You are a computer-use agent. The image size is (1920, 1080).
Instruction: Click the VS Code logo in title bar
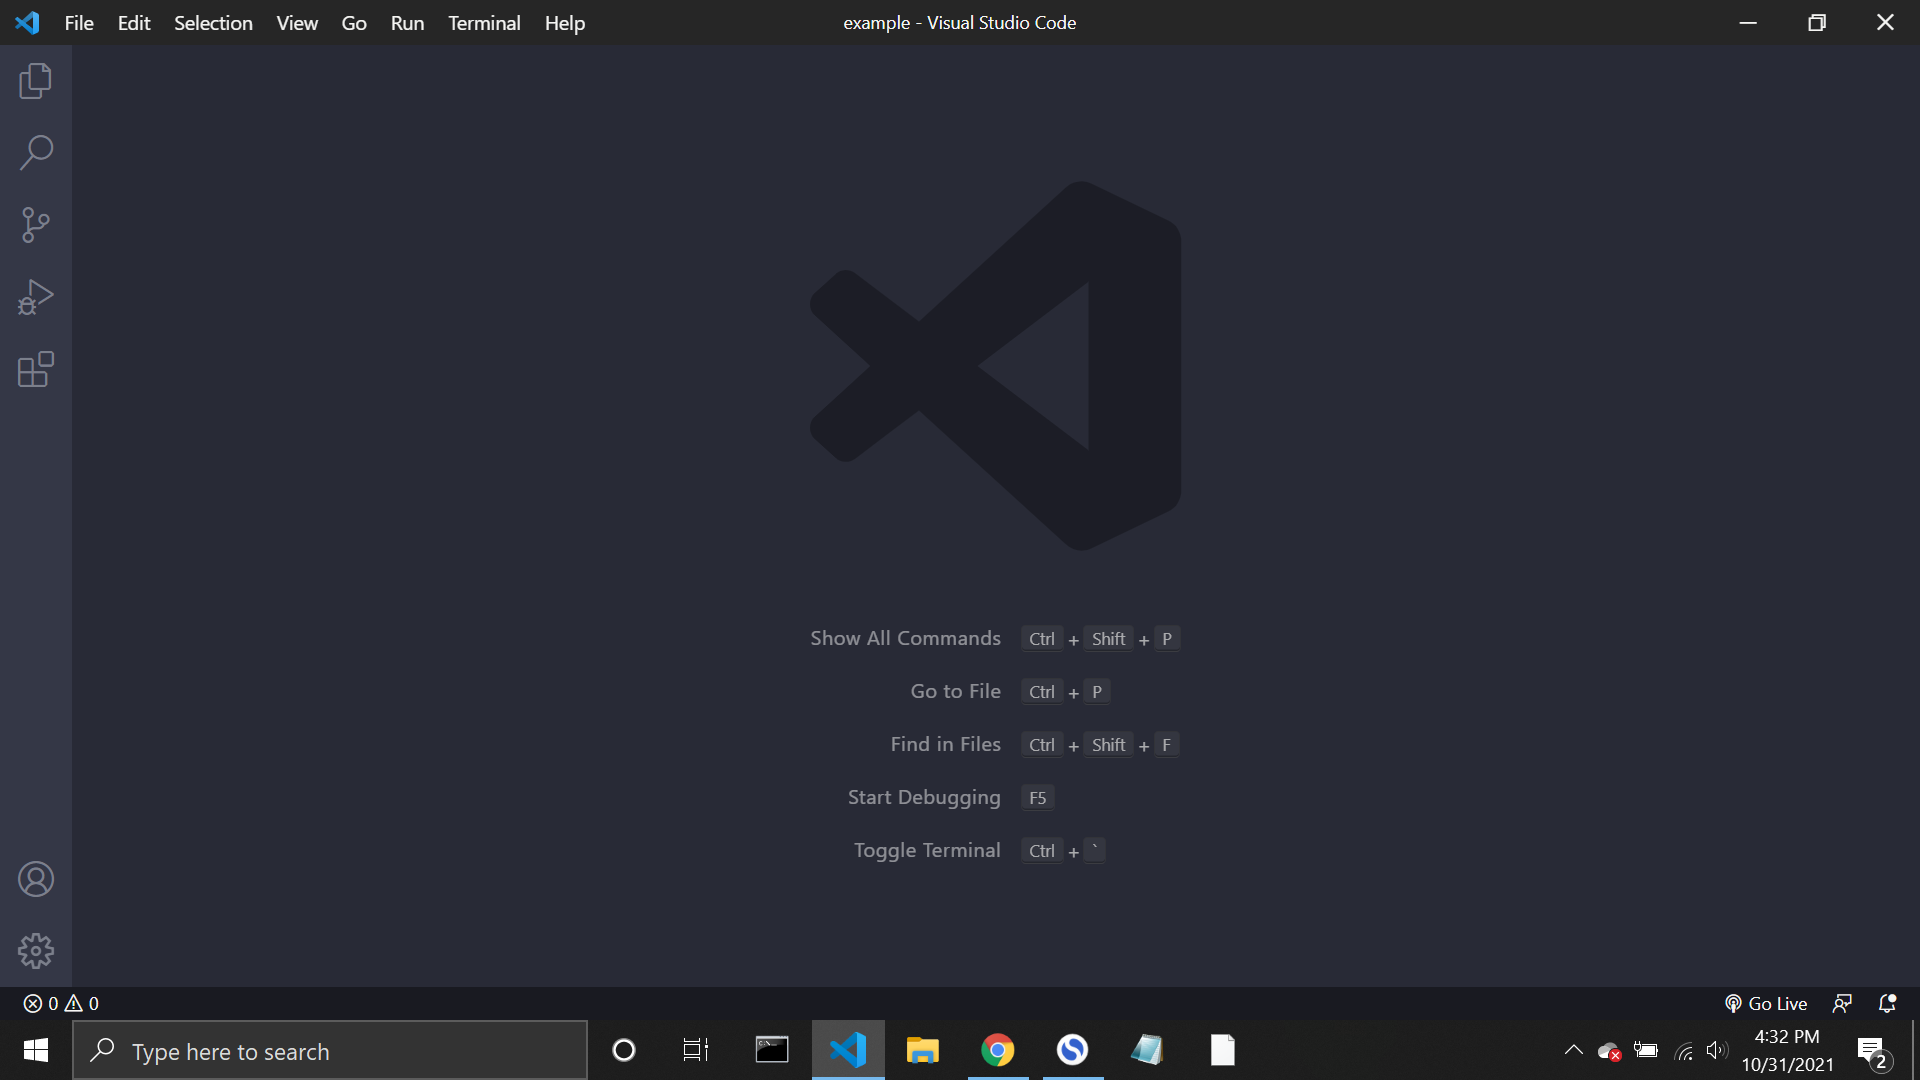click(27, 22)
